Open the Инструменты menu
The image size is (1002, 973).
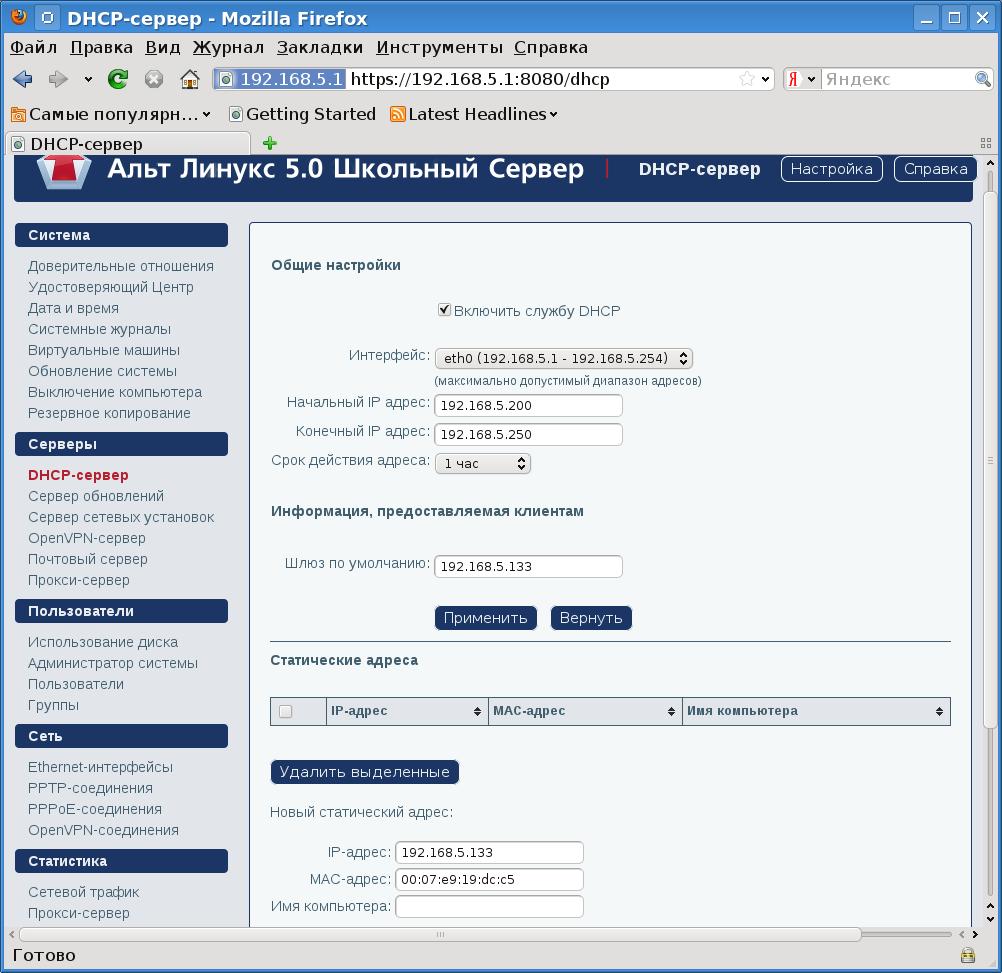tap(439, 47)
